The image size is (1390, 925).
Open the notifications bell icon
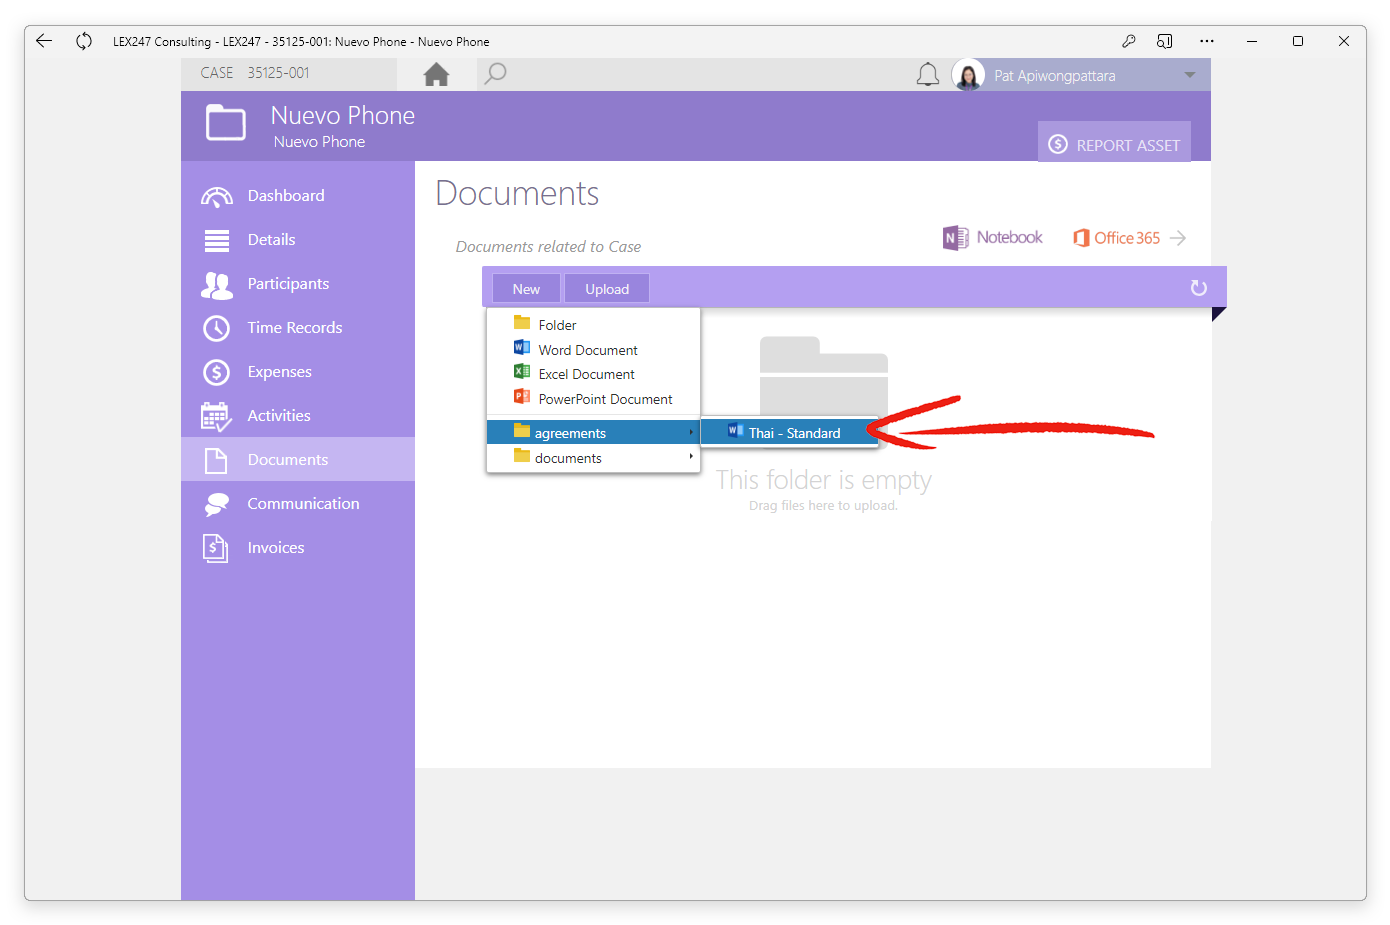(x=928, y=75)
